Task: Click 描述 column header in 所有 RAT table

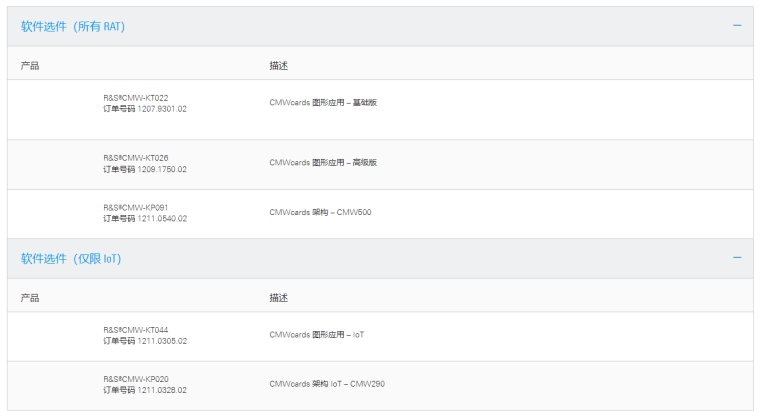Action: (x=278, y=66)
